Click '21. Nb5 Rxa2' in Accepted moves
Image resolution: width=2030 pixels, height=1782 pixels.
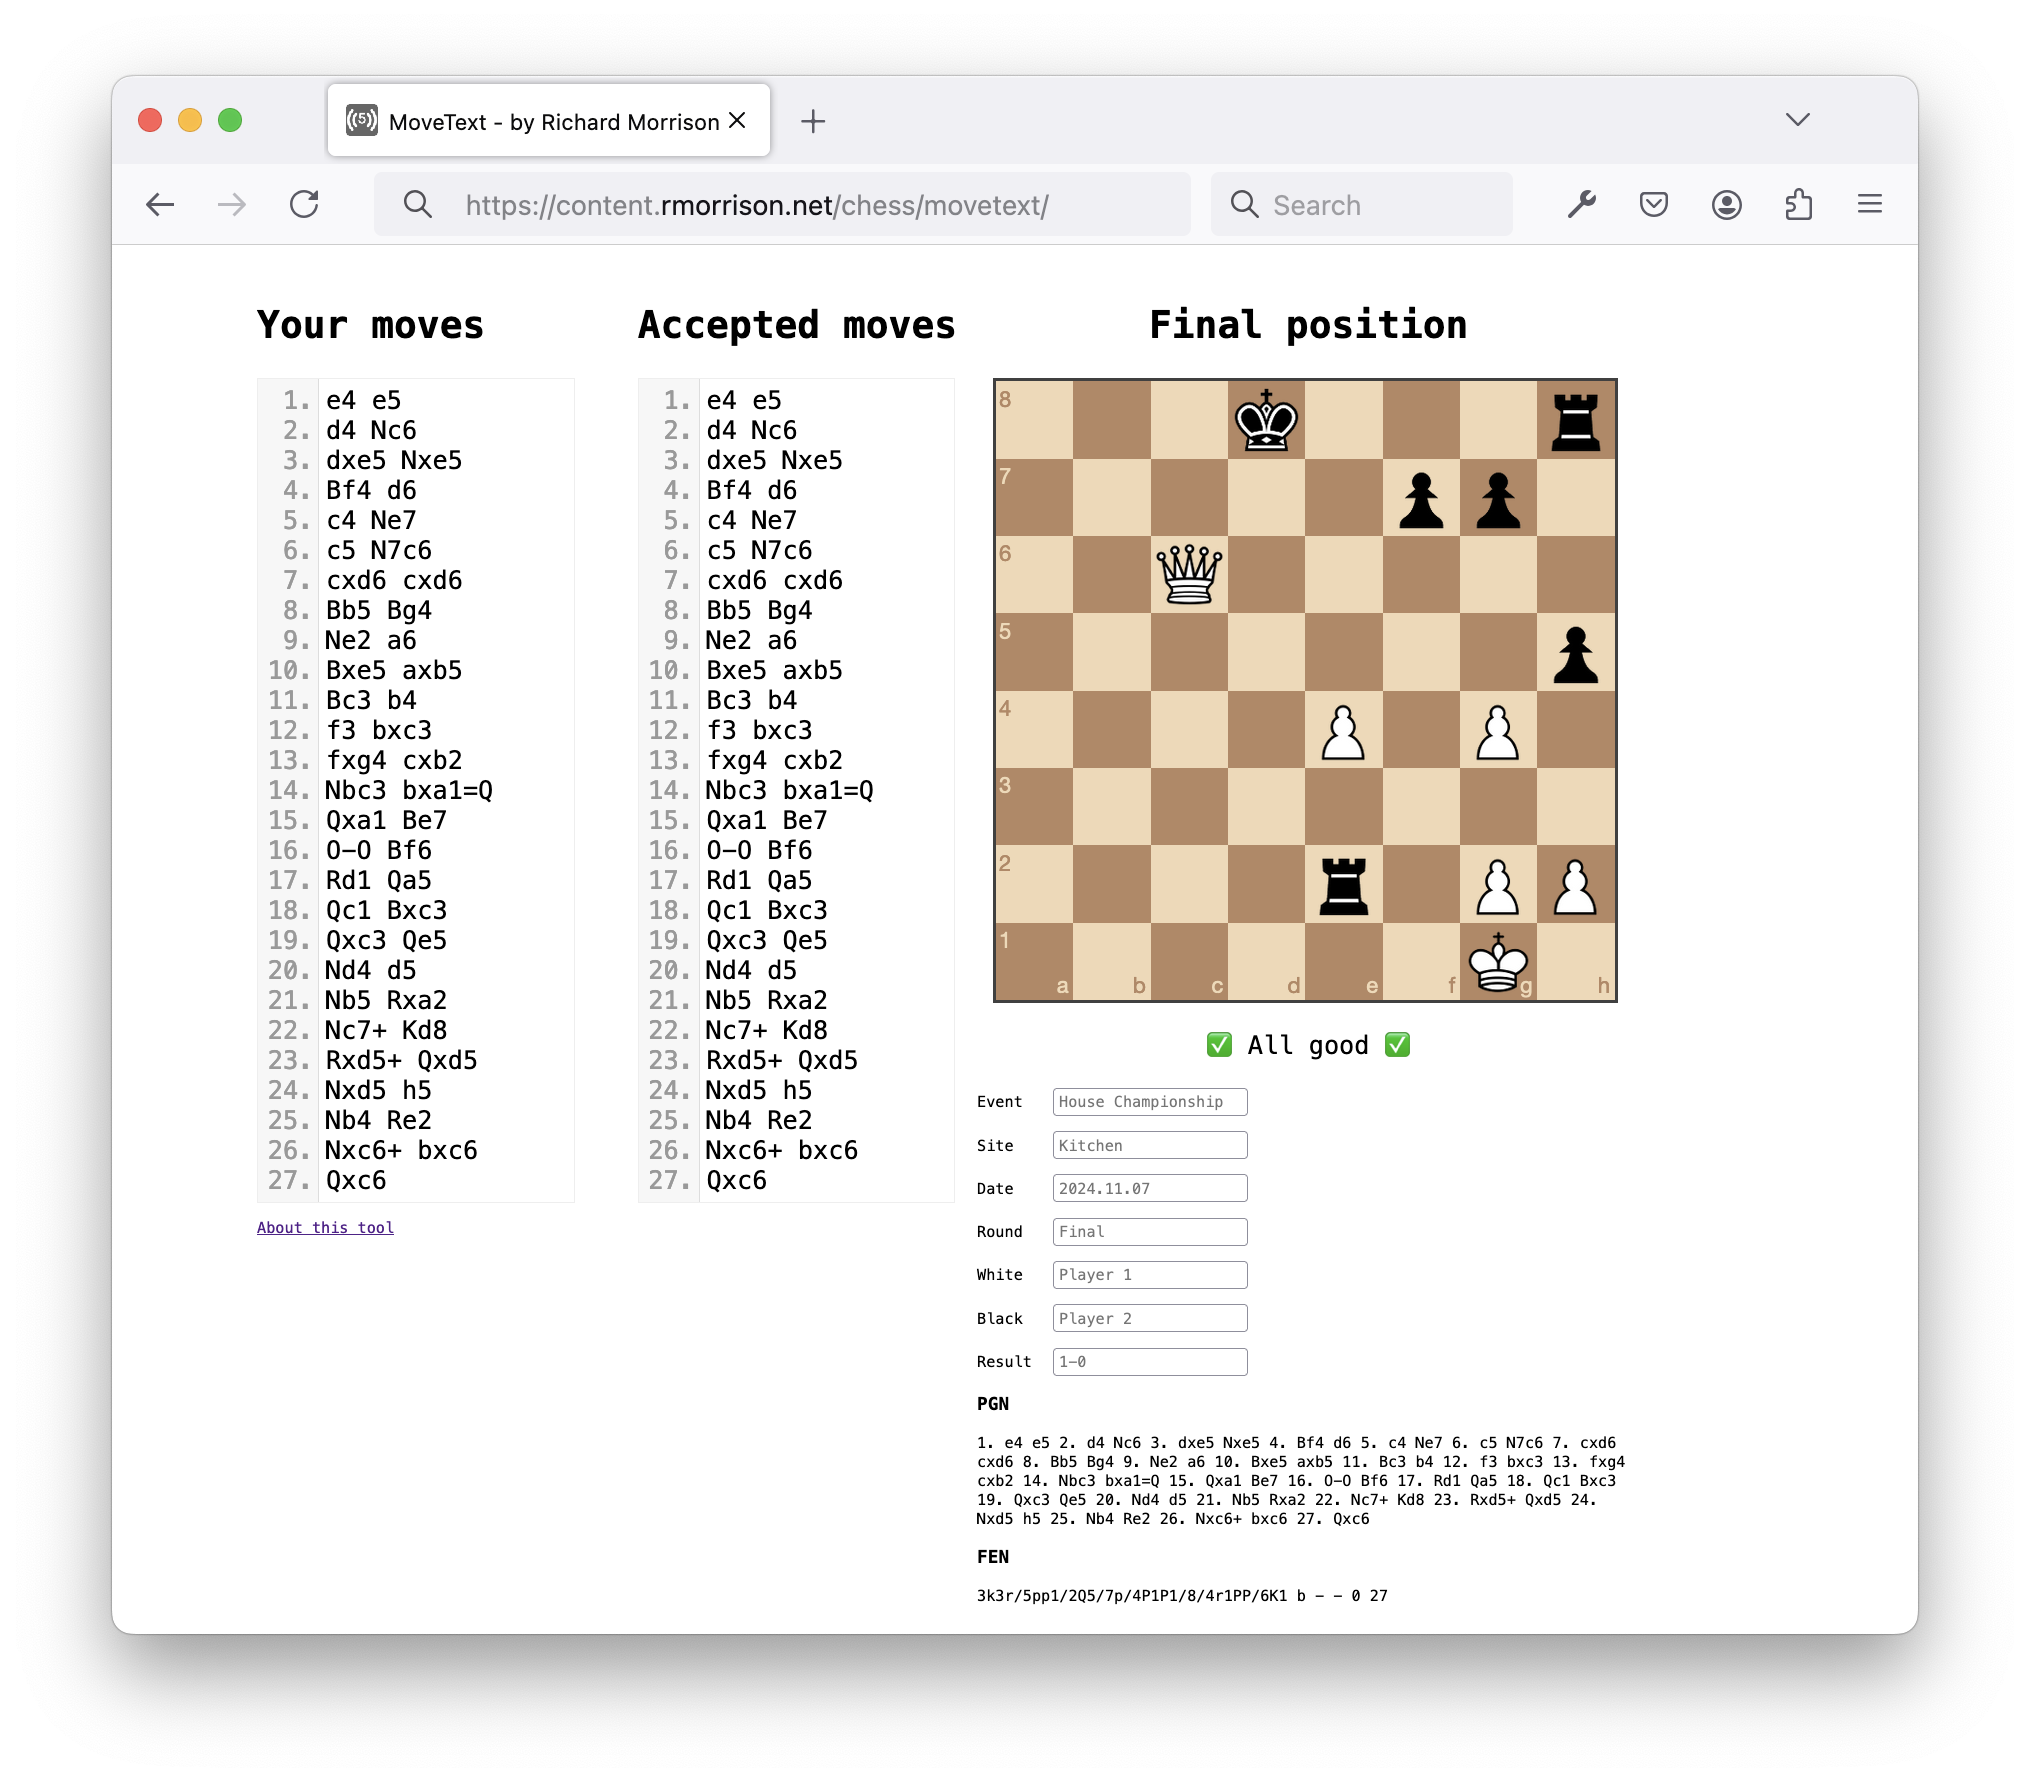click(x=767, y=1000)
